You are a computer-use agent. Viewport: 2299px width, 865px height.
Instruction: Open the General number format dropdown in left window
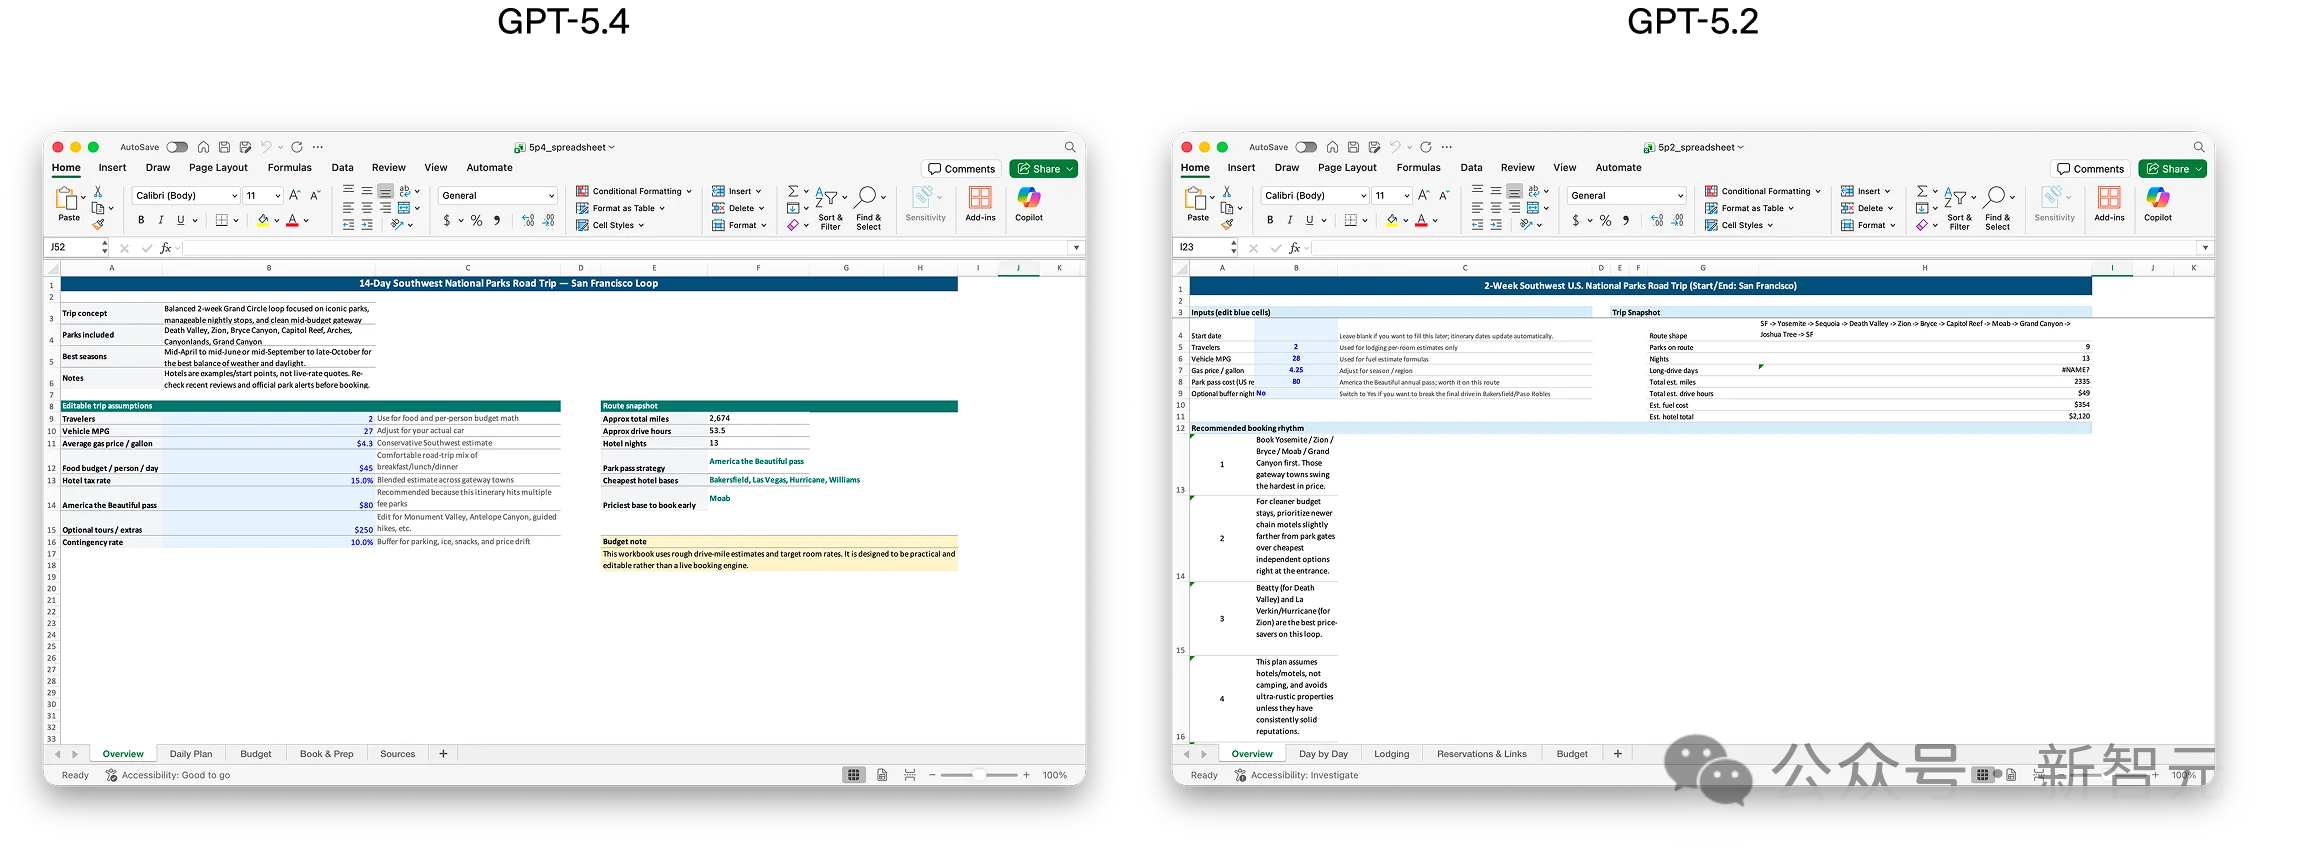(x=551, y=196)
